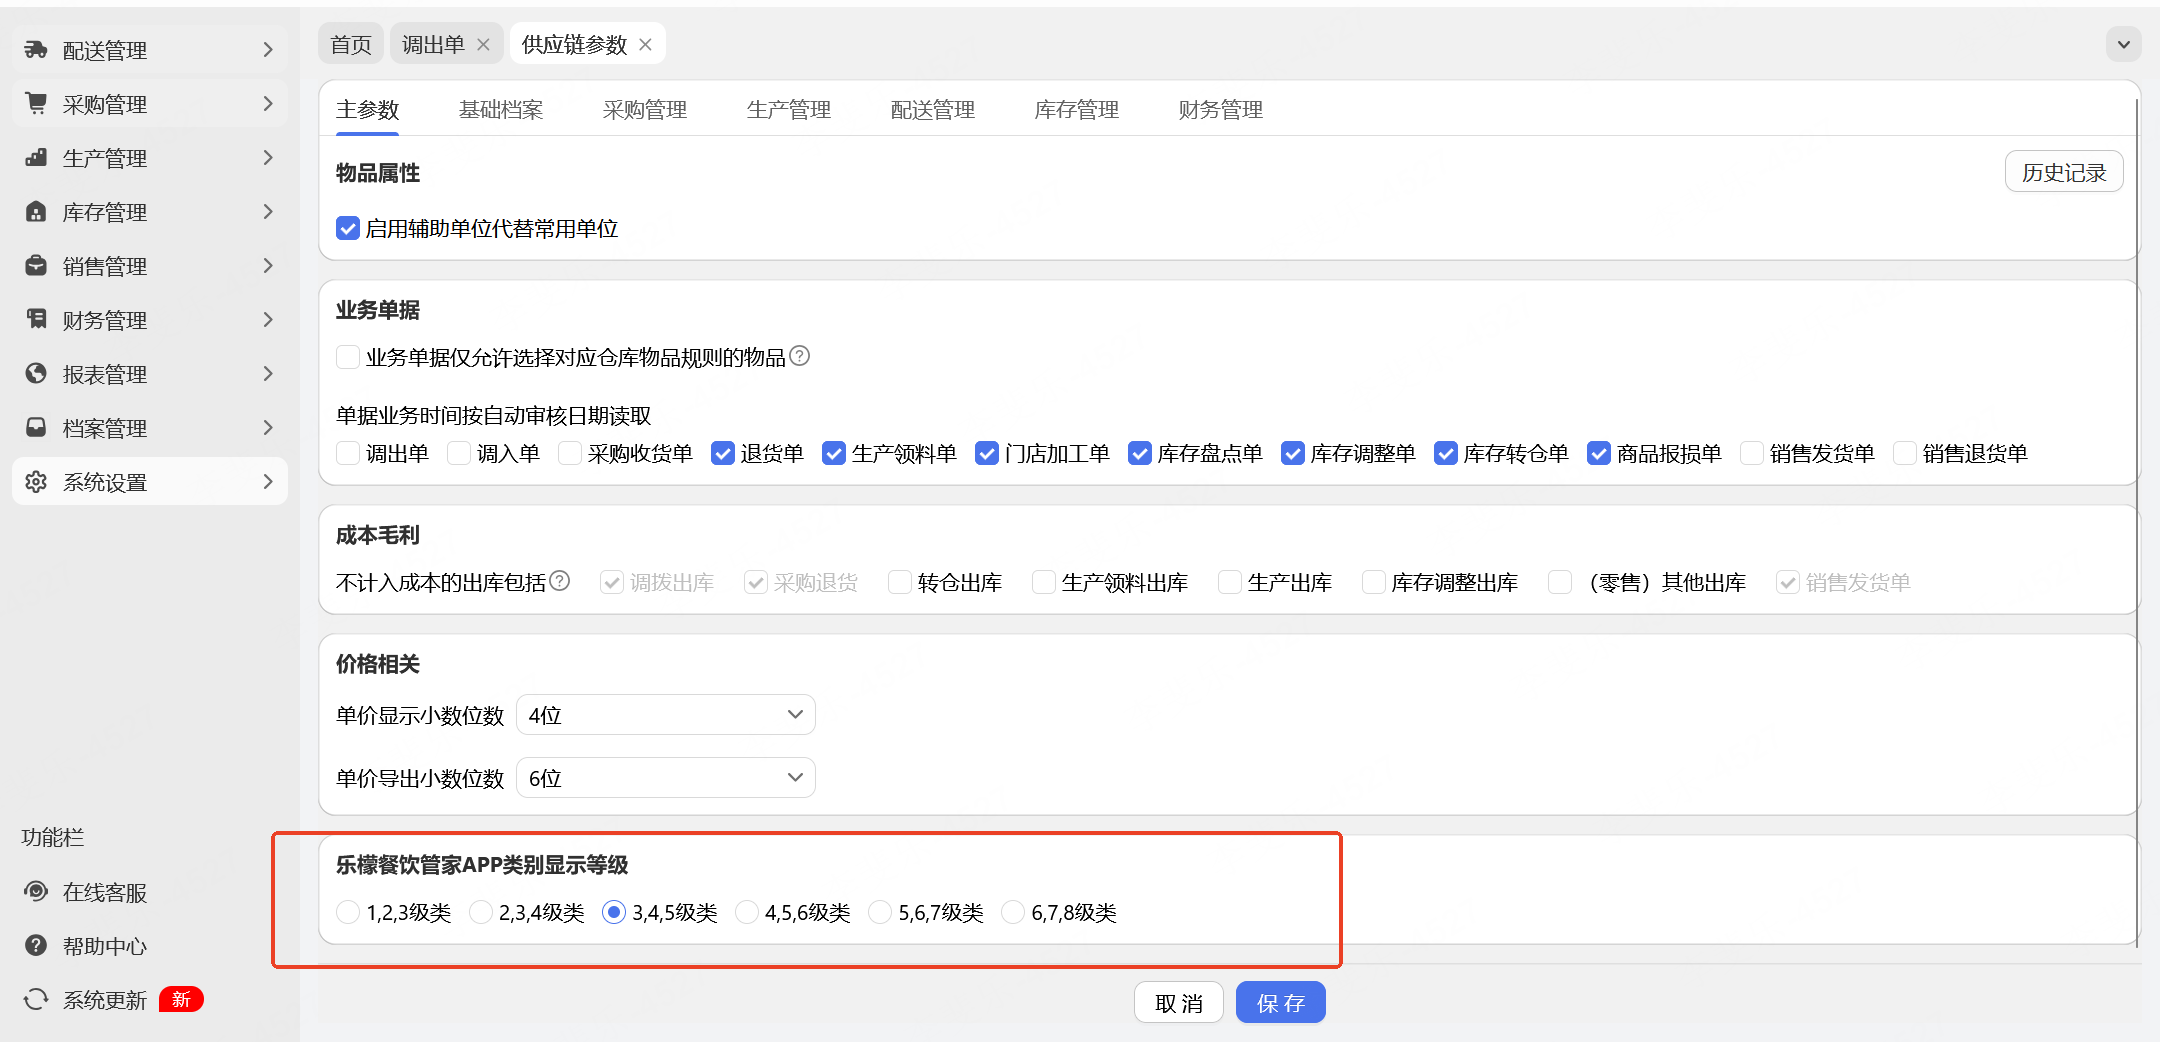
Task: Select the 1,2,3级类 radio option
Action: [348, 912]
